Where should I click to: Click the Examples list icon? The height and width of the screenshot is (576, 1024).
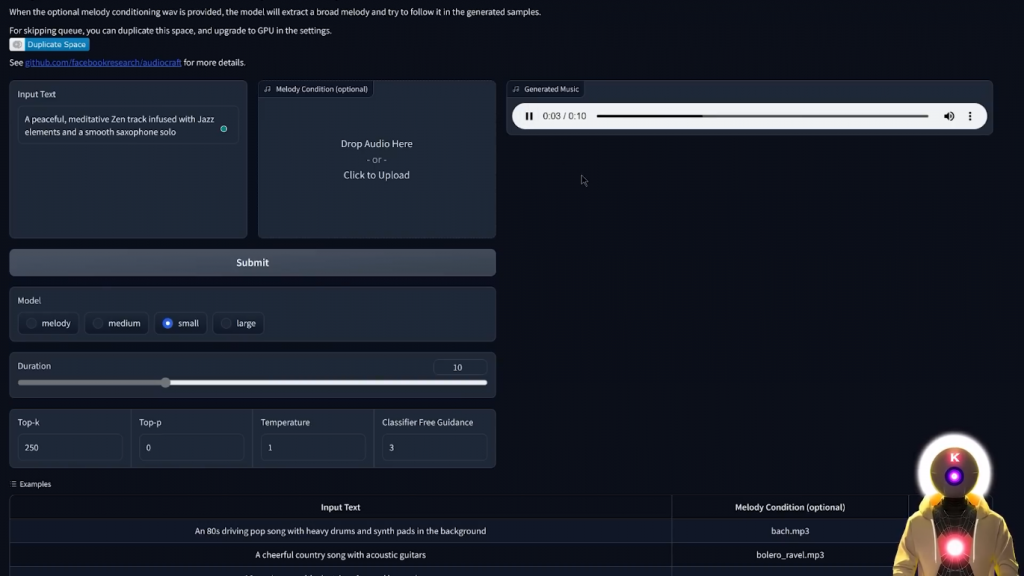click(14, 484)
